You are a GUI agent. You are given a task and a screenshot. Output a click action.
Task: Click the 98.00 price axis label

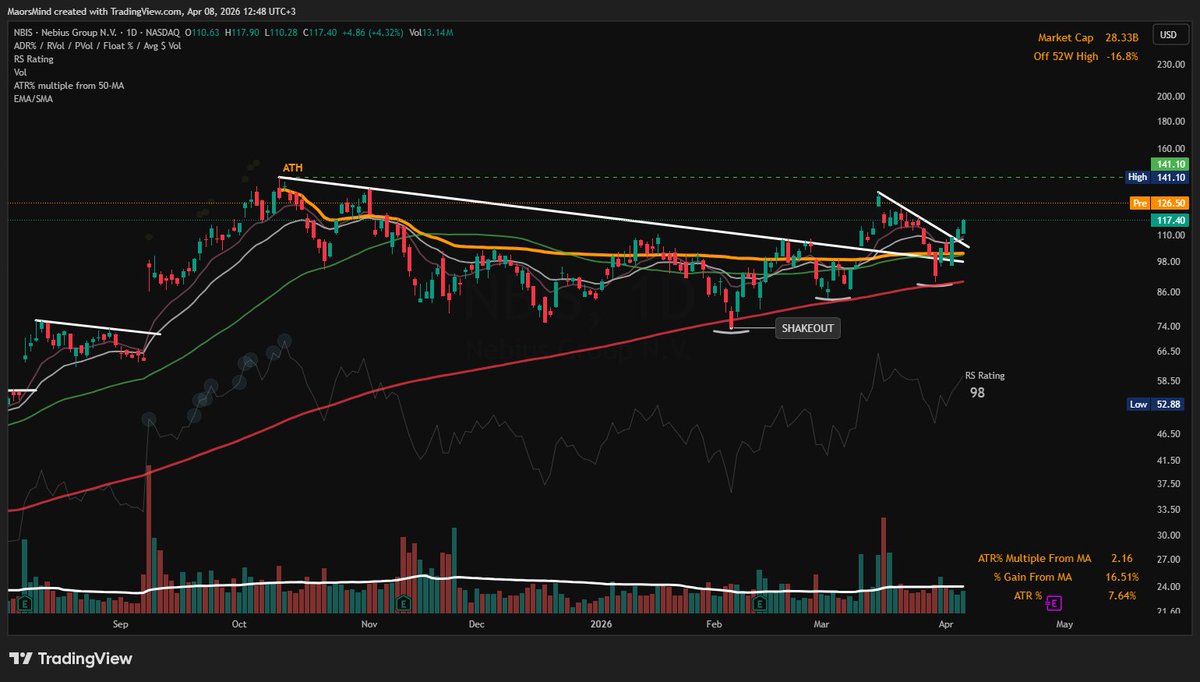pos(1170,262)
